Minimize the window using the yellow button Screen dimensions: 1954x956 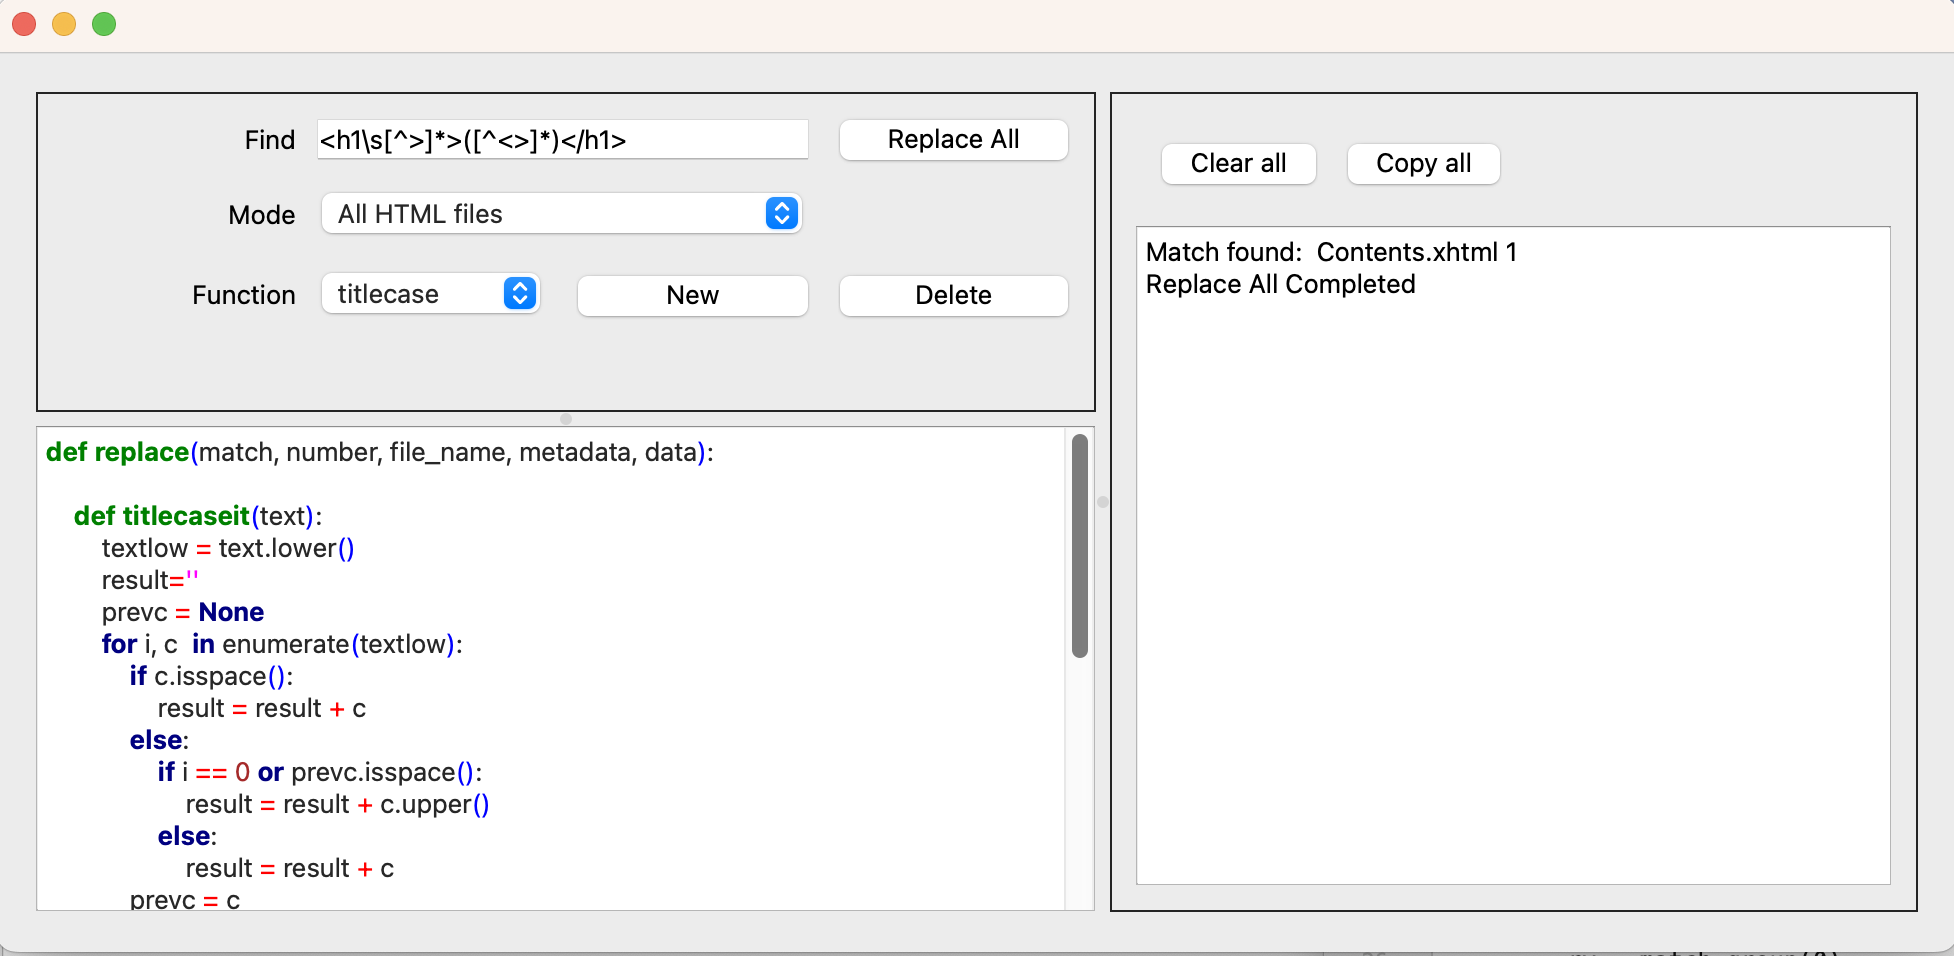[64, 24]
